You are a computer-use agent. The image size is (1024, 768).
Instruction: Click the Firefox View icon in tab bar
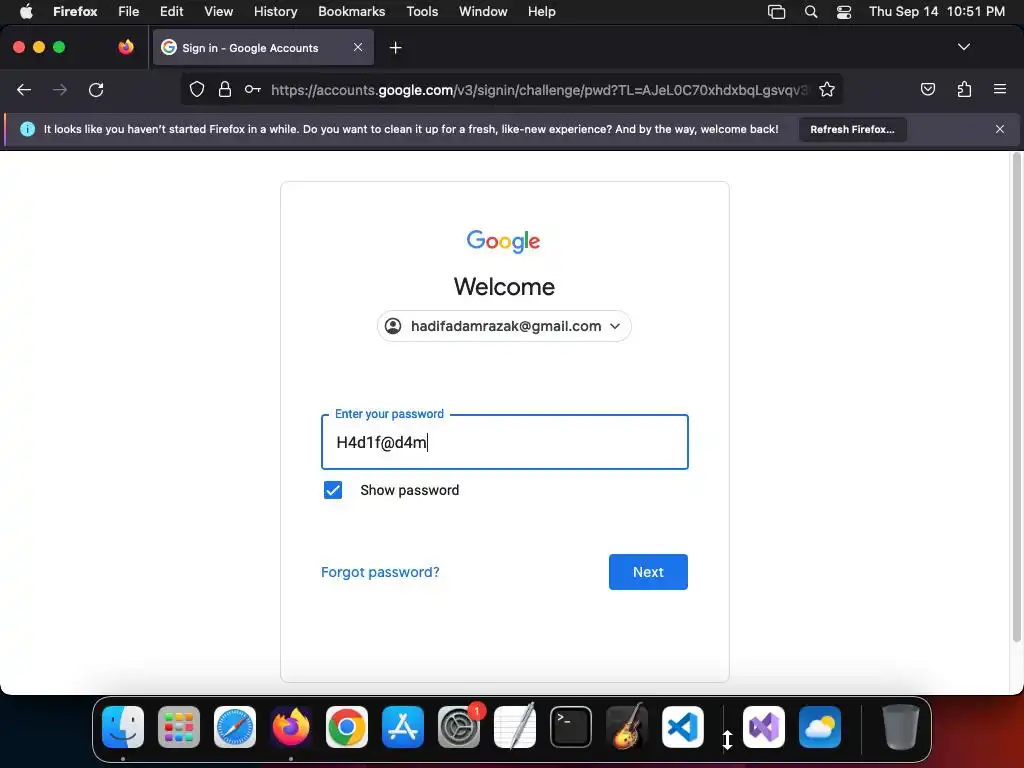pos(126,47)
